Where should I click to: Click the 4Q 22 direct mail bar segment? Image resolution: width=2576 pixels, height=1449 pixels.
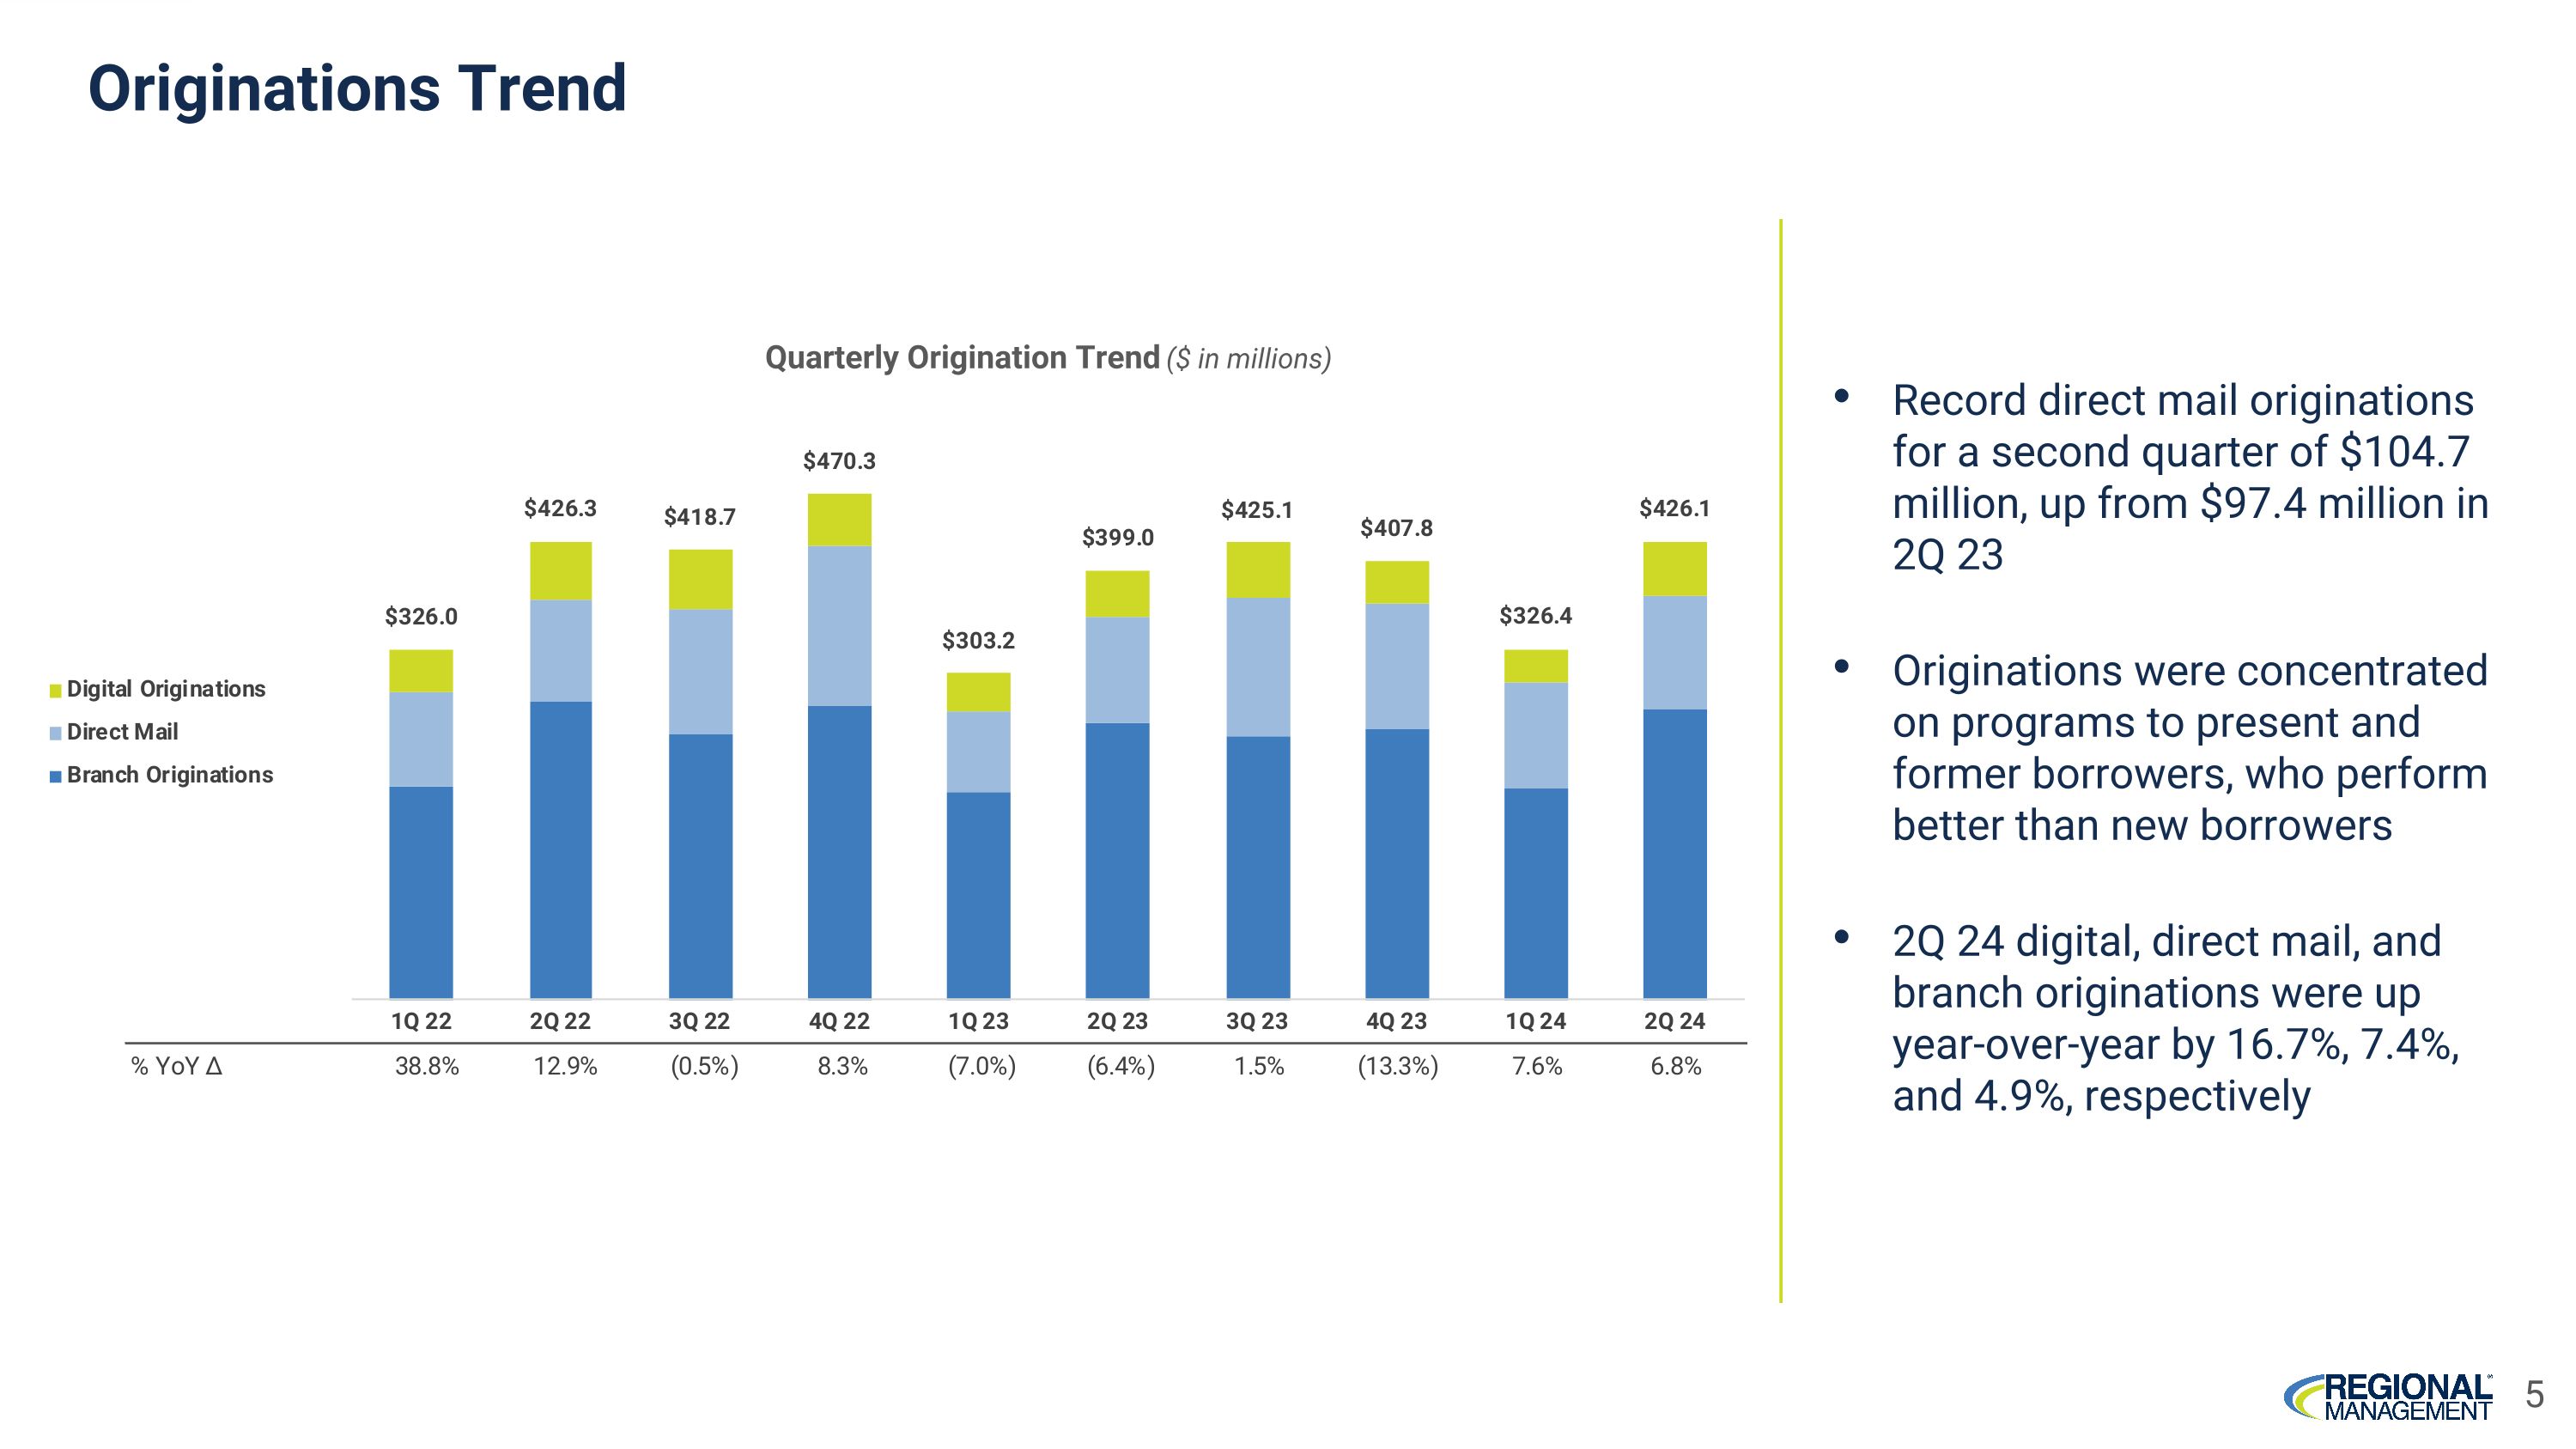pyautogui.click(x=839, y=625)
